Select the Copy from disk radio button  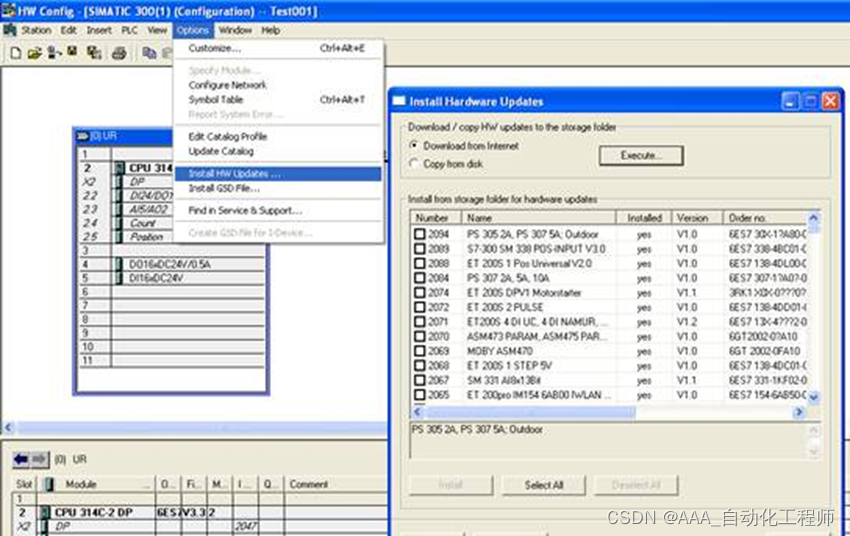tap(414, 163)
